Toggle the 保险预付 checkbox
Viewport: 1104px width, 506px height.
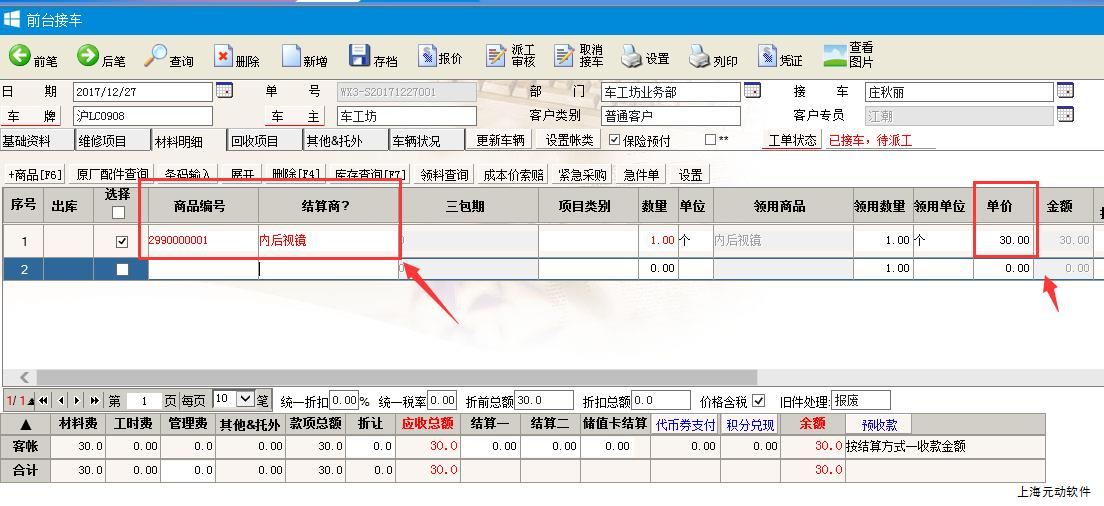[615, 140]
